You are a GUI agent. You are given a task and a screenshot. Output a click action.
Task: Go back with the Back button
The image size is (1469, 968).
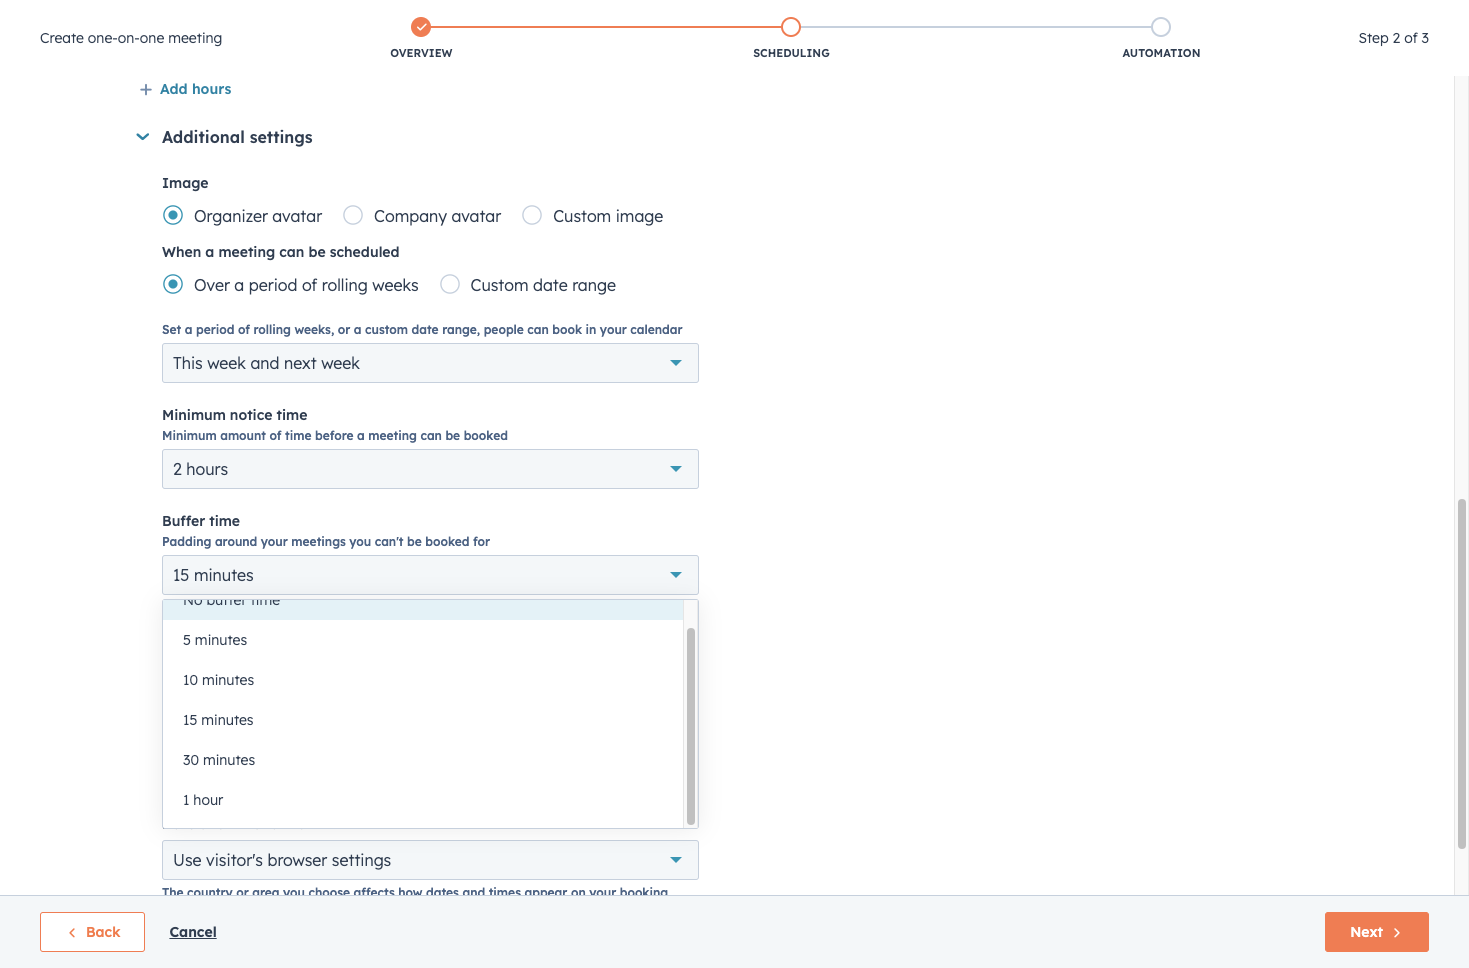pos(92,932)
